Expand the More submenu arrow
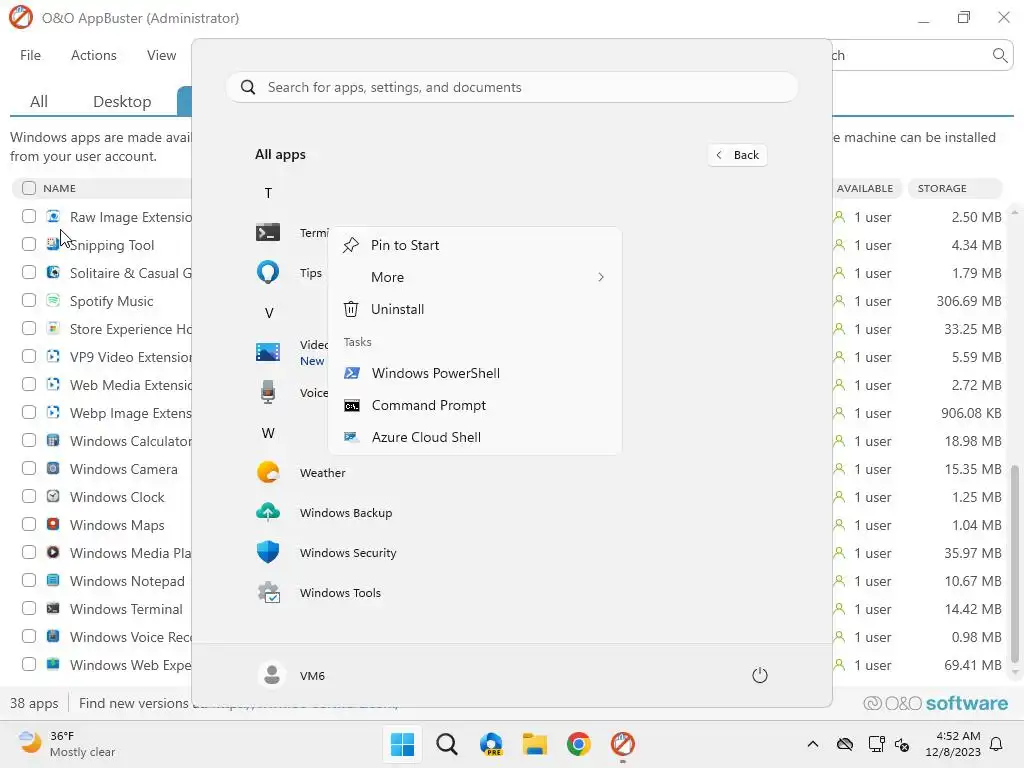The image size is (1024, 768). (x=601, y=277)
